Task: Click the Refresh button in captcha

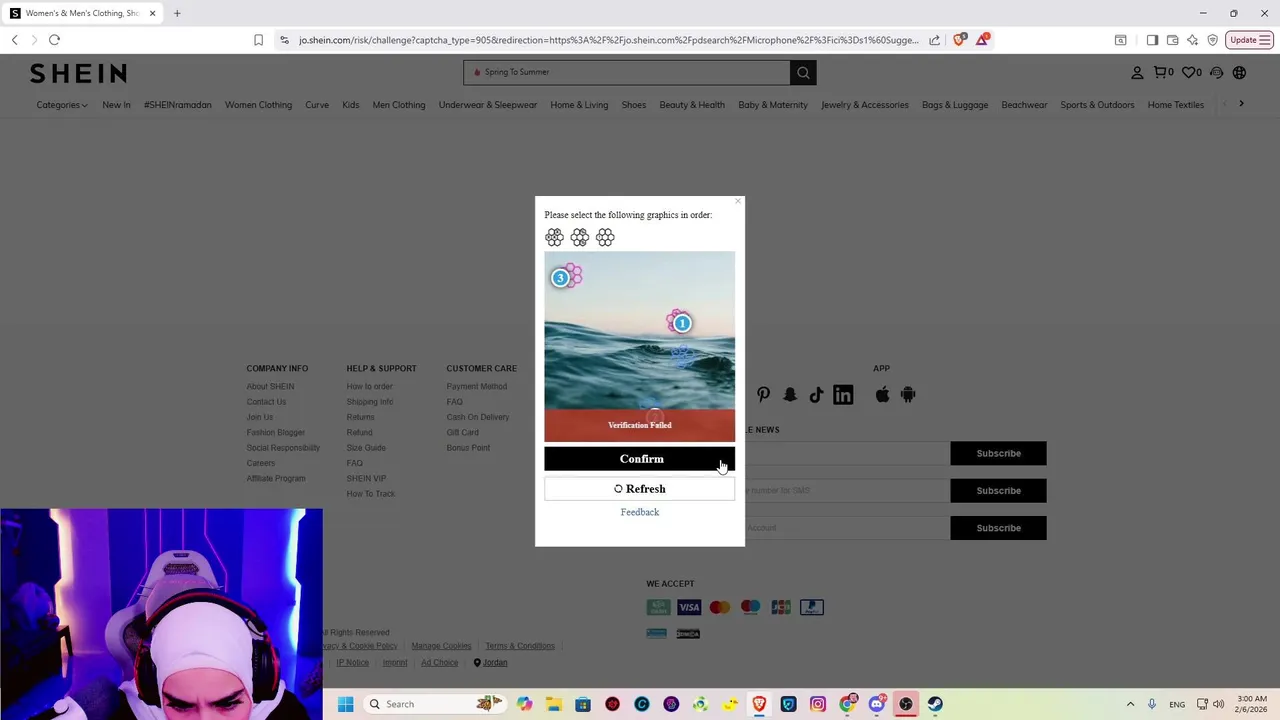Action: (640, 489)
